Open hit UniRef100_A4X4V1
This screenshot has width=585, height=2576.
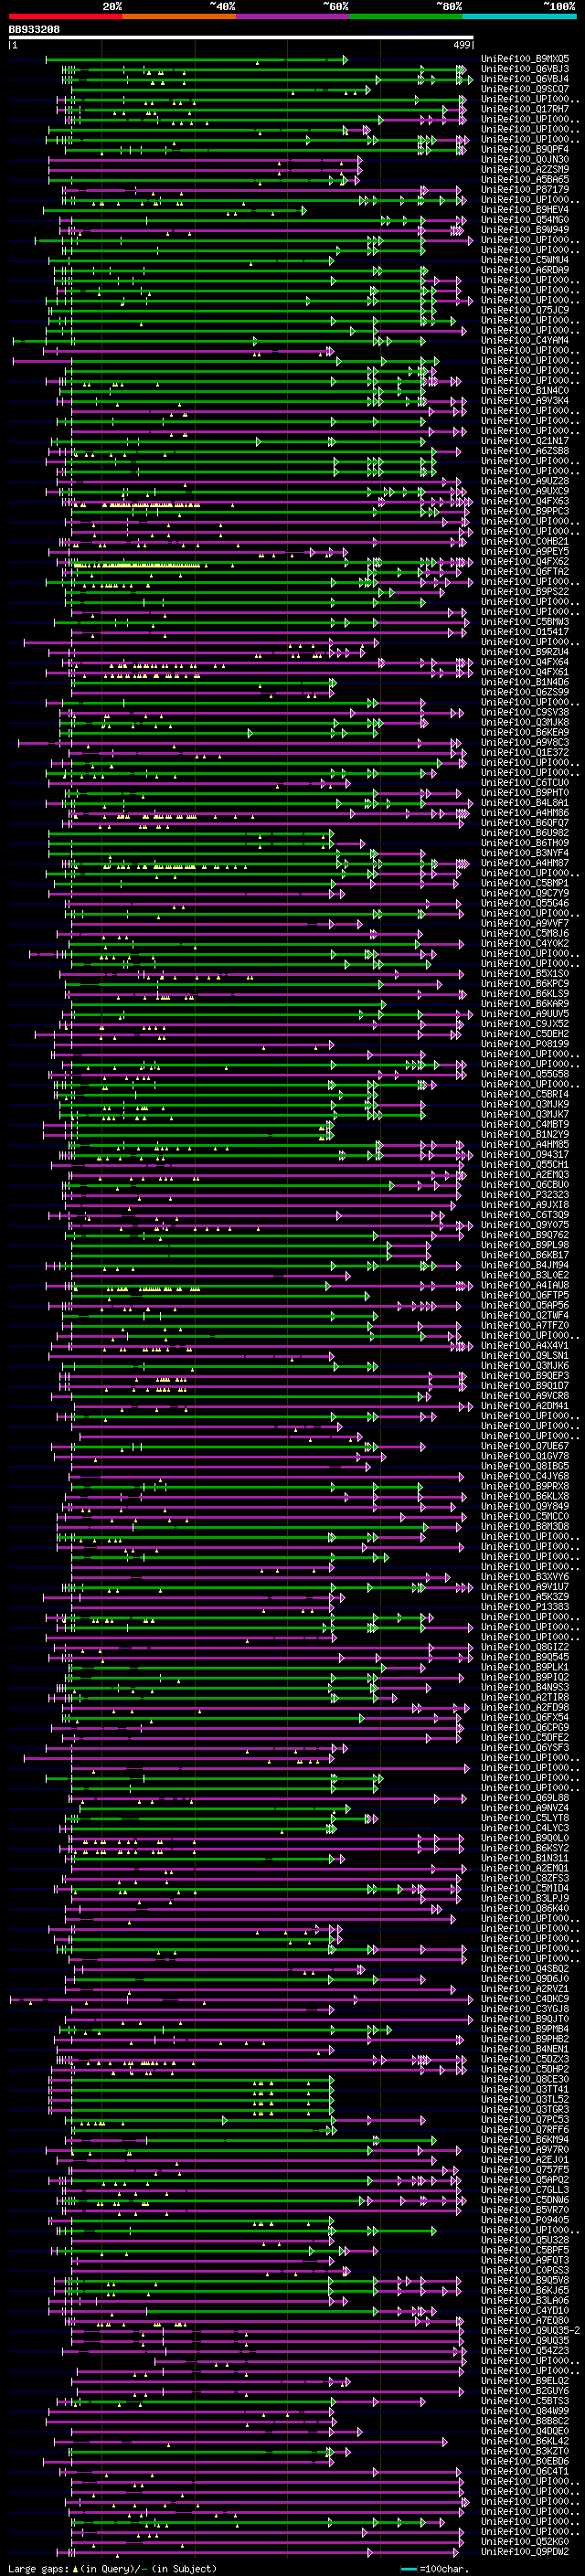coord(525,1346)
